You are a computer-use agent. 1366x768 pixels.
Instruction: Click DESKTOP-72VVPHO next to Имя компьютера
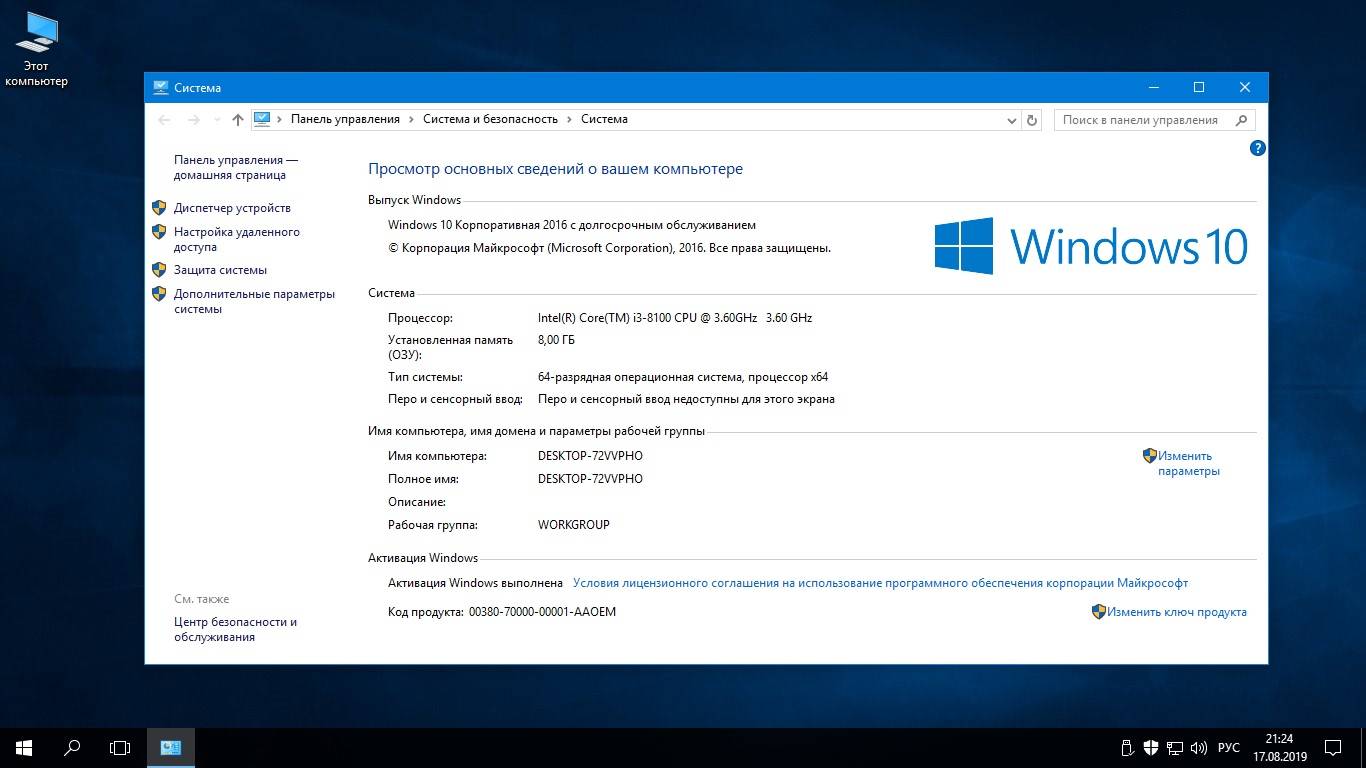[x=590, y=456]
